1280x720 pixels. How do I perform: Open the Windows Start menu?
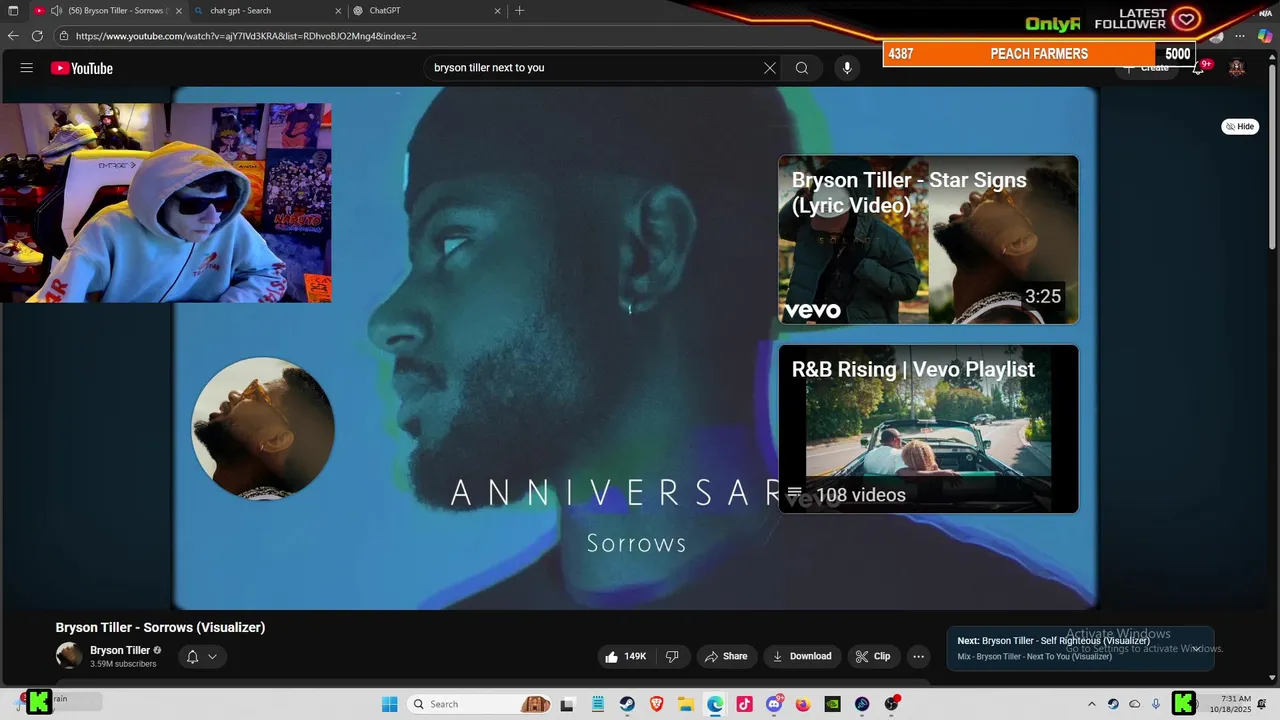(390, 704)
